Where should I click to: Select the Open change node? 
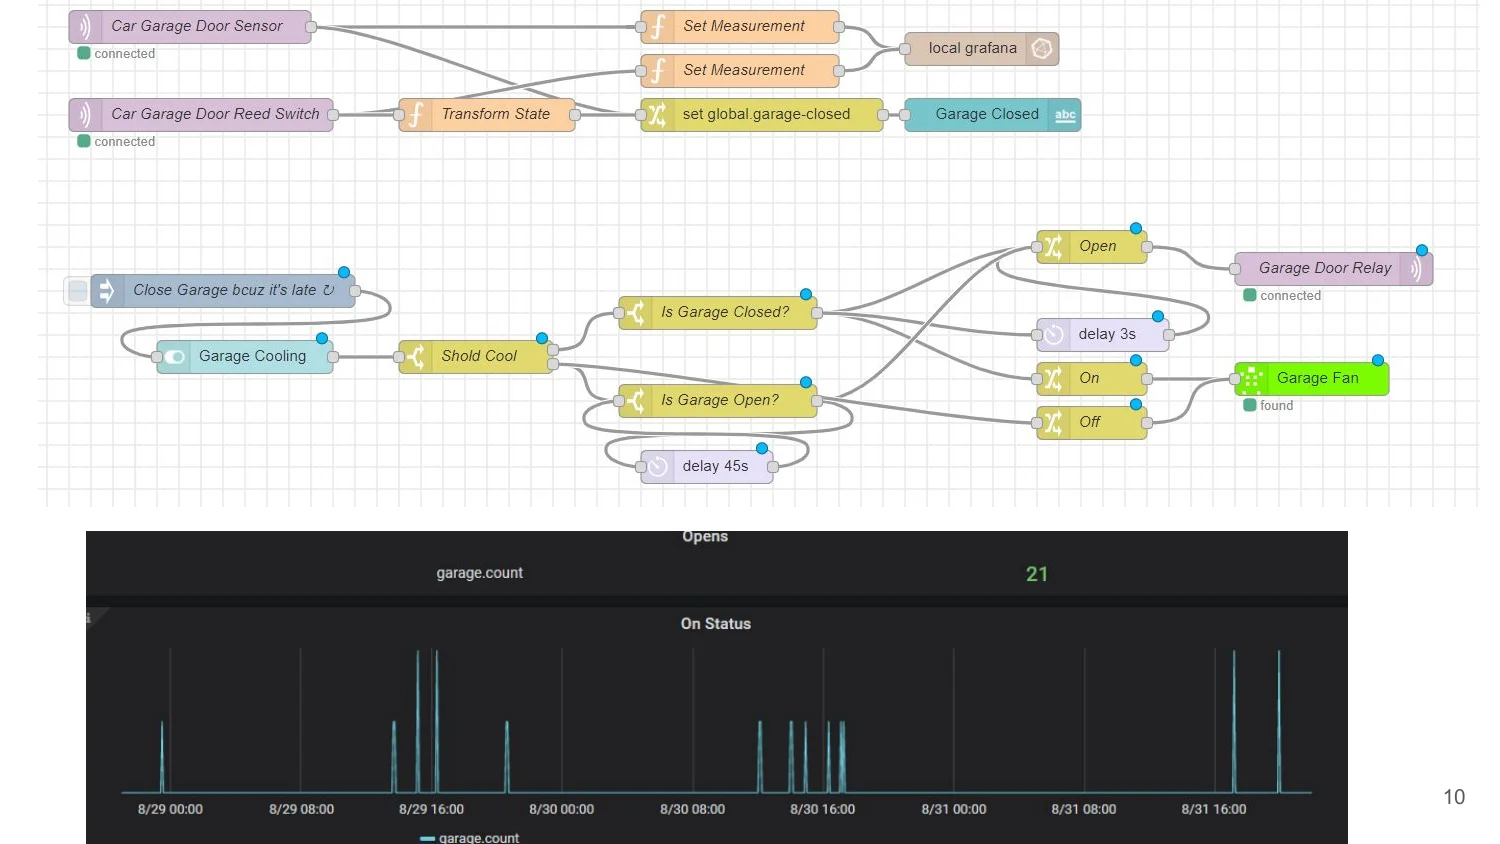(1092, 247)
